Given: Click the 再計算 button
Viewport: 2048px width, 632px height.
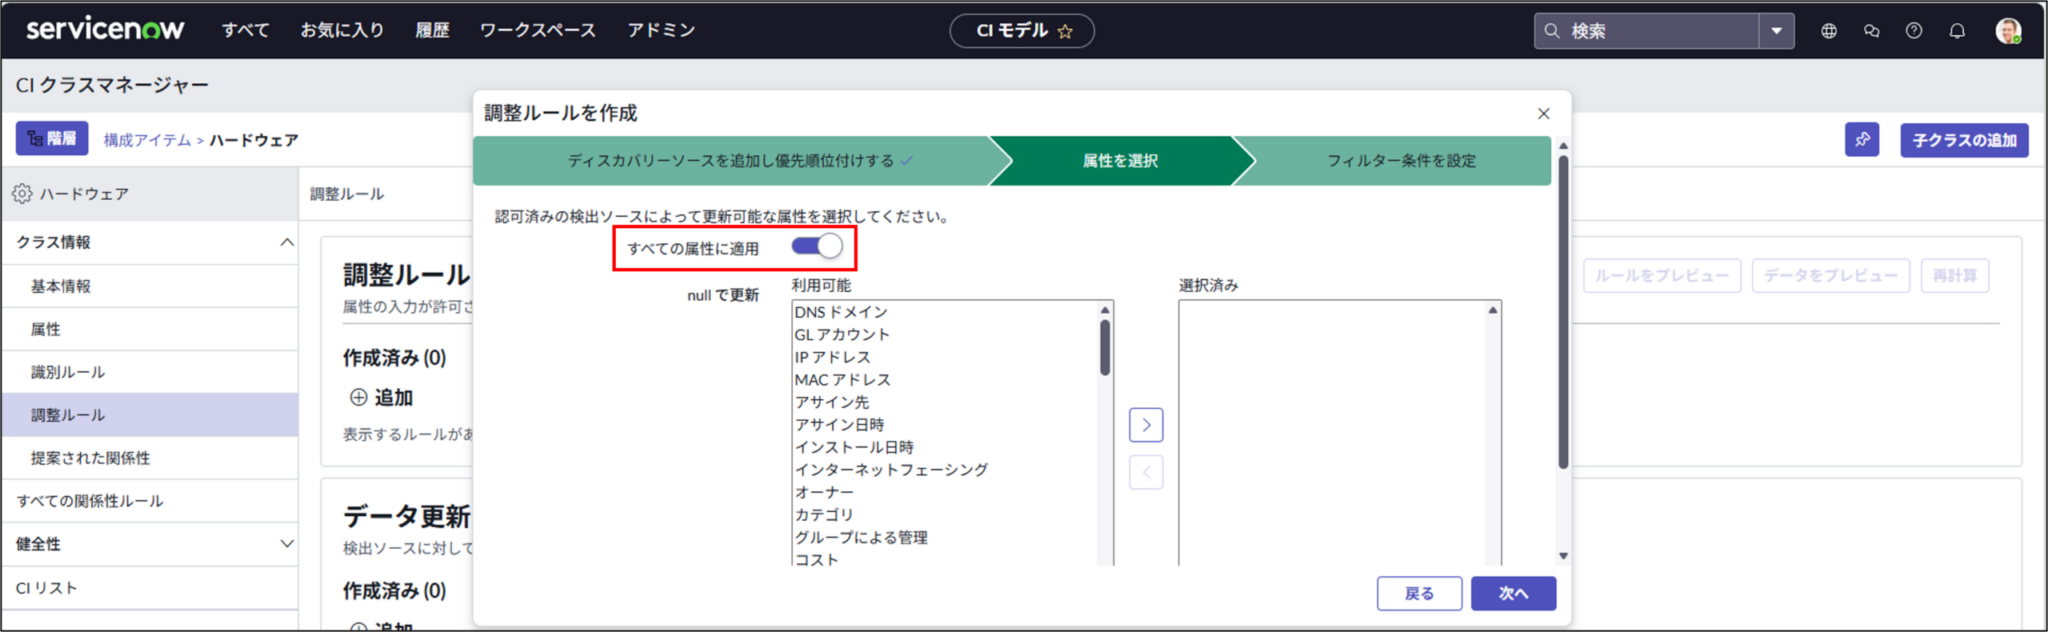Looking at the screenshot, I should click(1954, 275).
